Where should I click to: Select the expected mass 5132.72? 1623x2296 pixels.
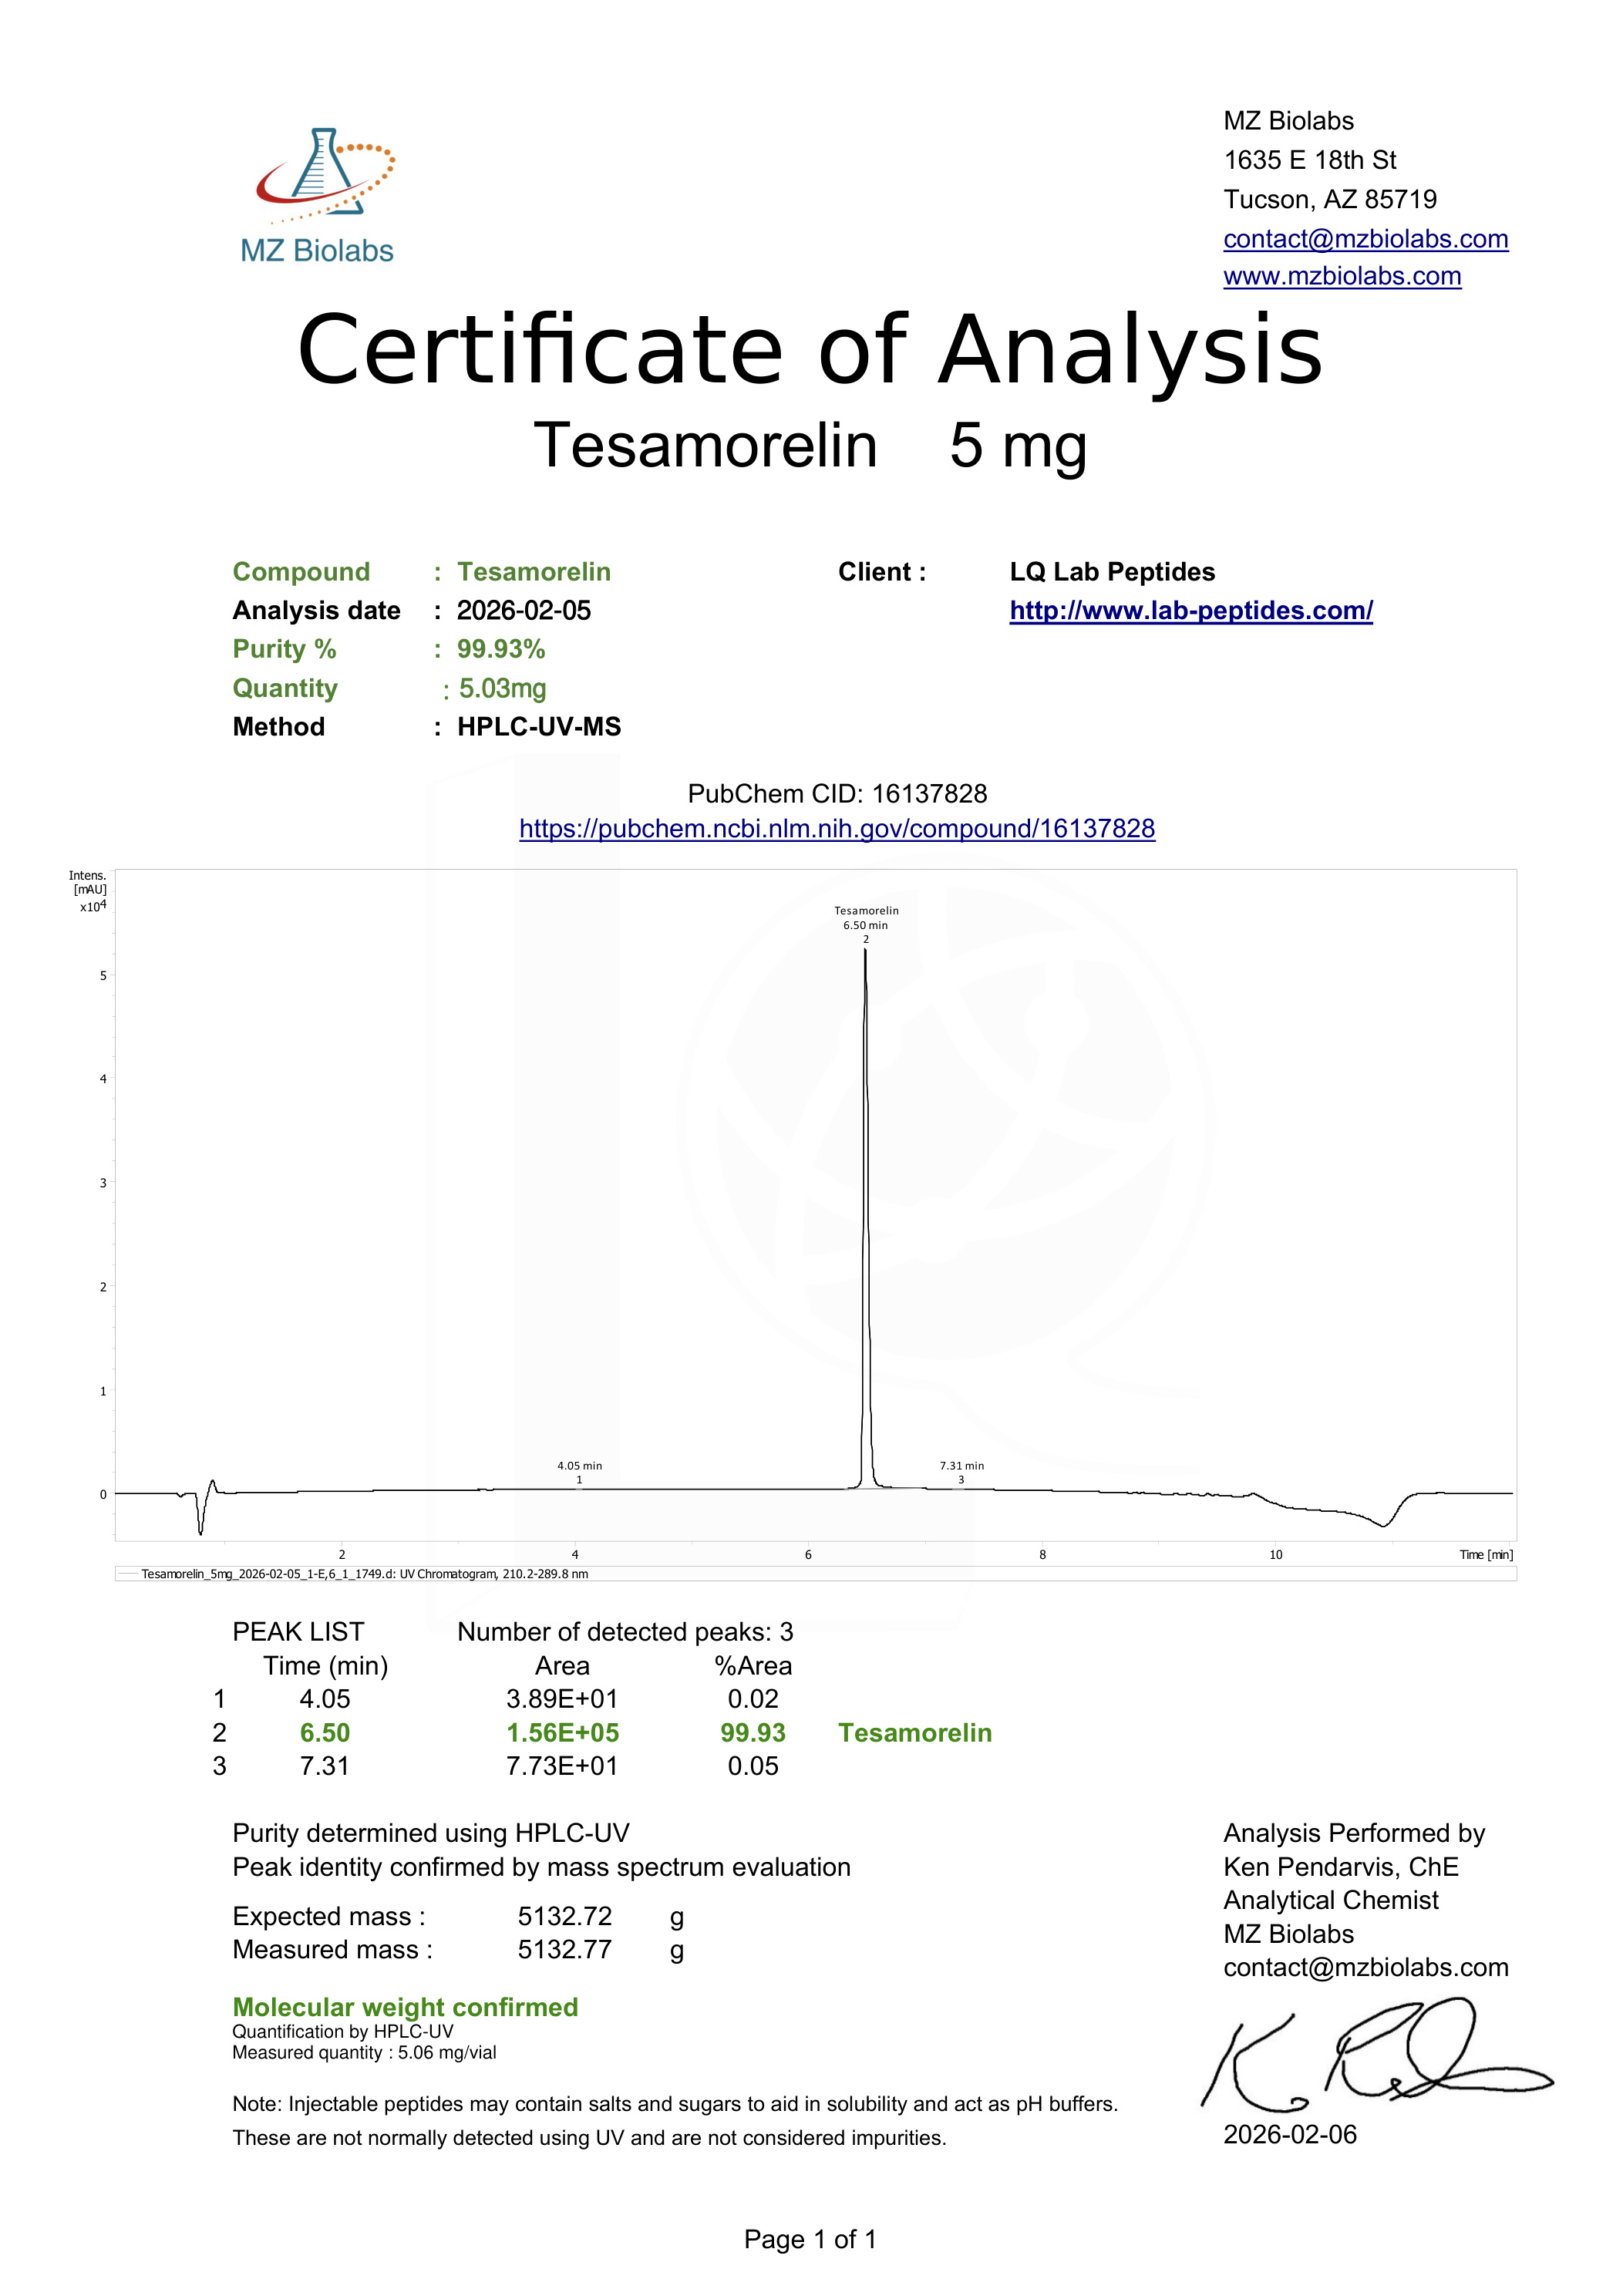coord(564,1916)
